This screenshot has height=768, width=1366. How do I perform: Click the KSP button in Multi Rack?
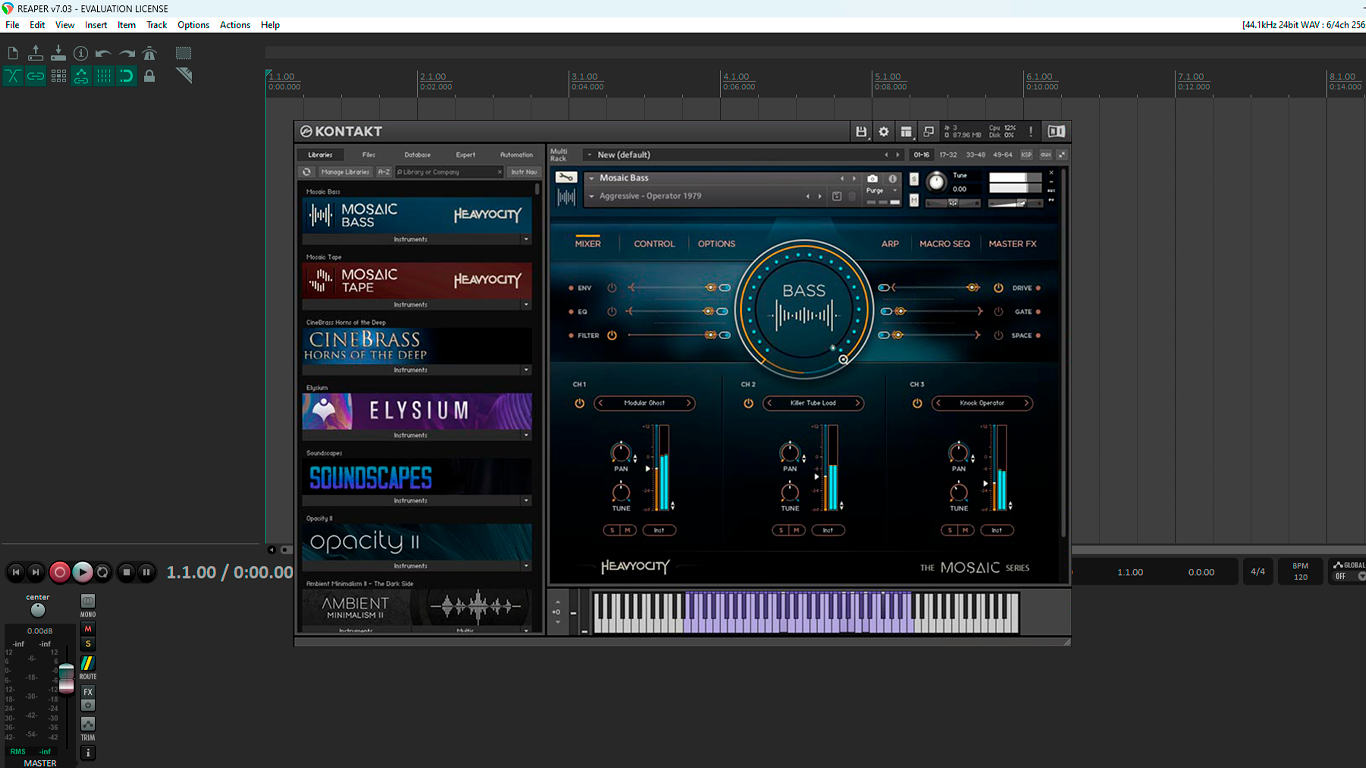[1026, 155]
